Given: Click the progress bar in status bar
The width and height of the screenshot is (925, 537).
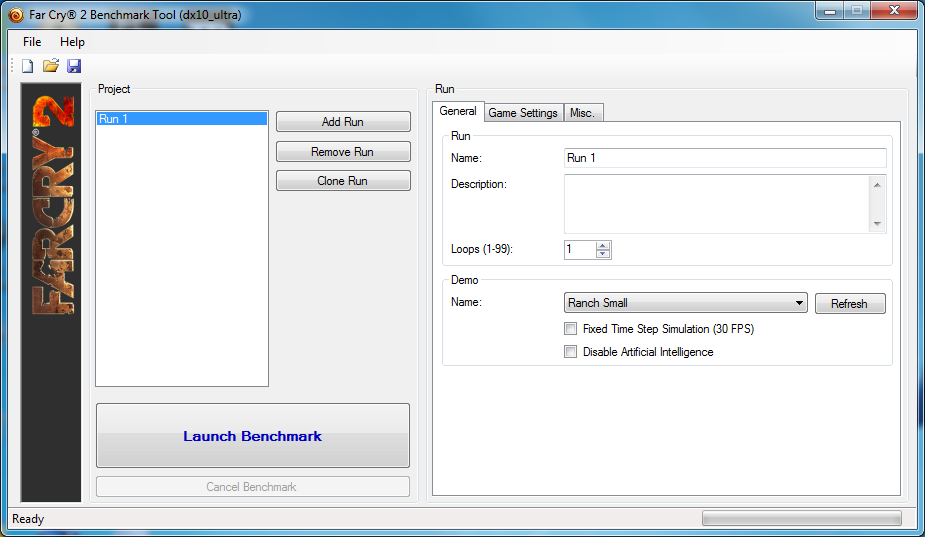Looking at the screenshot, I should point(802,518).
